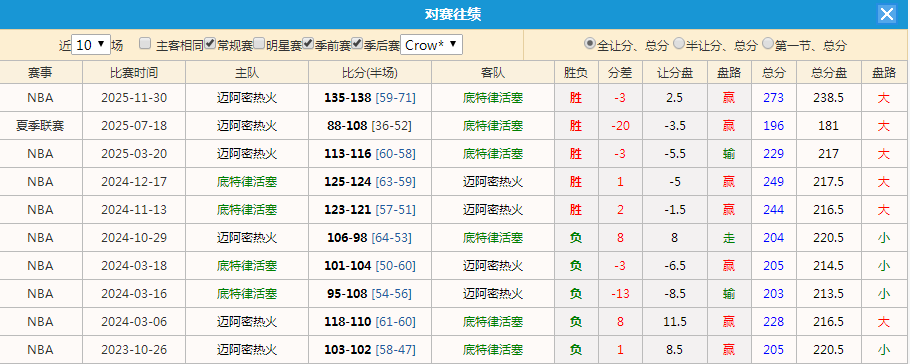Image resolution: width=910 pixels, height=364 pixels.
Task: Open the 103-102 score link
Action: coord(347,349)
